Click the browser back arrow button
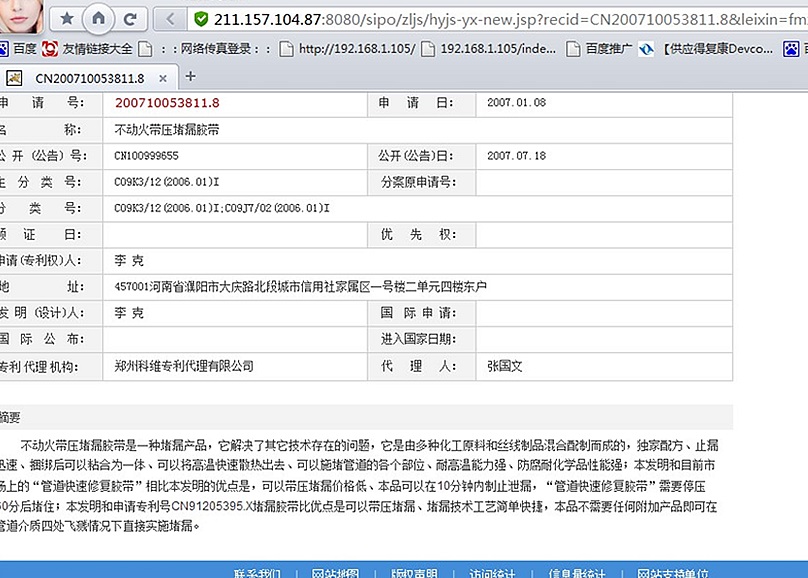 (170, 18)
